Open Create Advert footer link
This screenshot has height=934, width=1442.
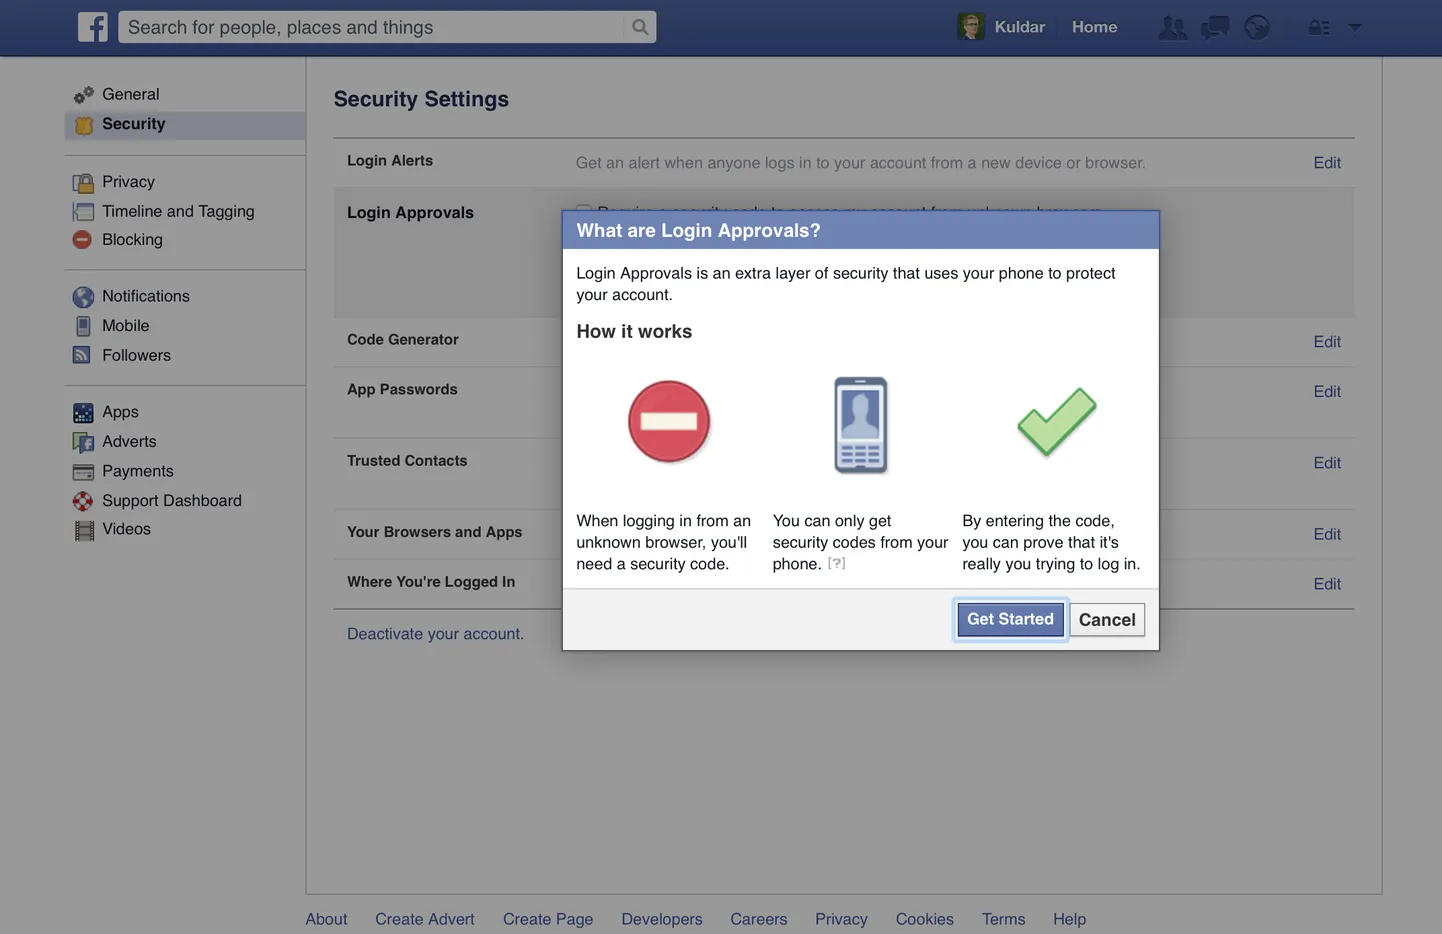coord(425,919)
